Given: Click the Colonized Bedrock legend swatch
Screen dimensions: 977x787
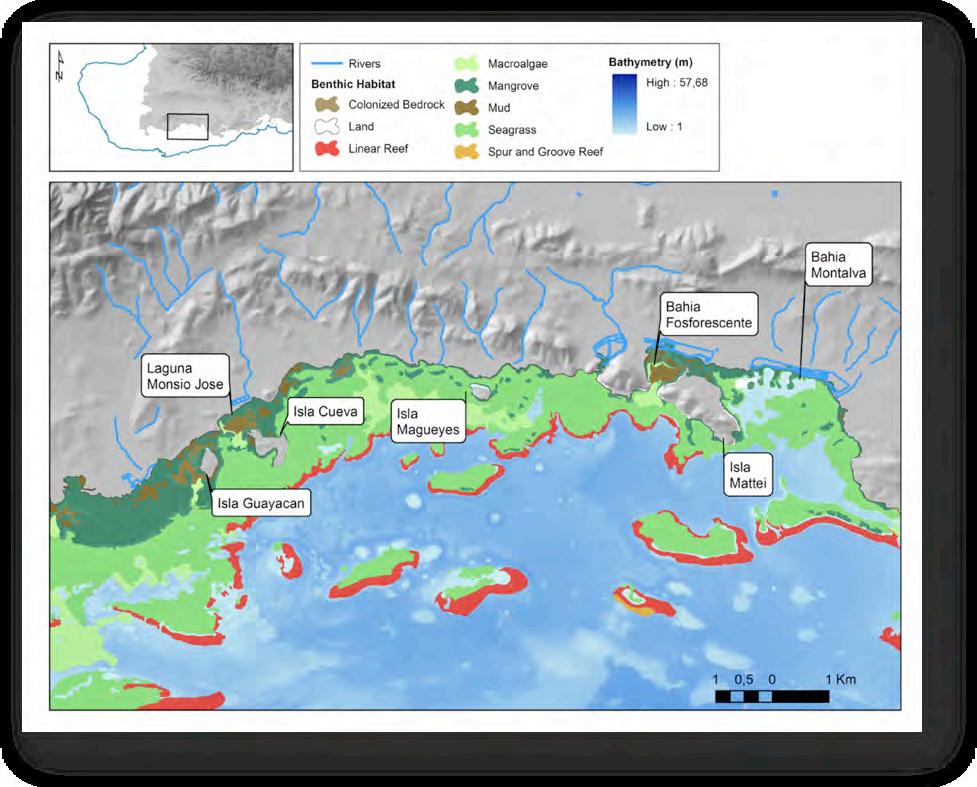Looking at the screenshot, I should tap(326, 104).
